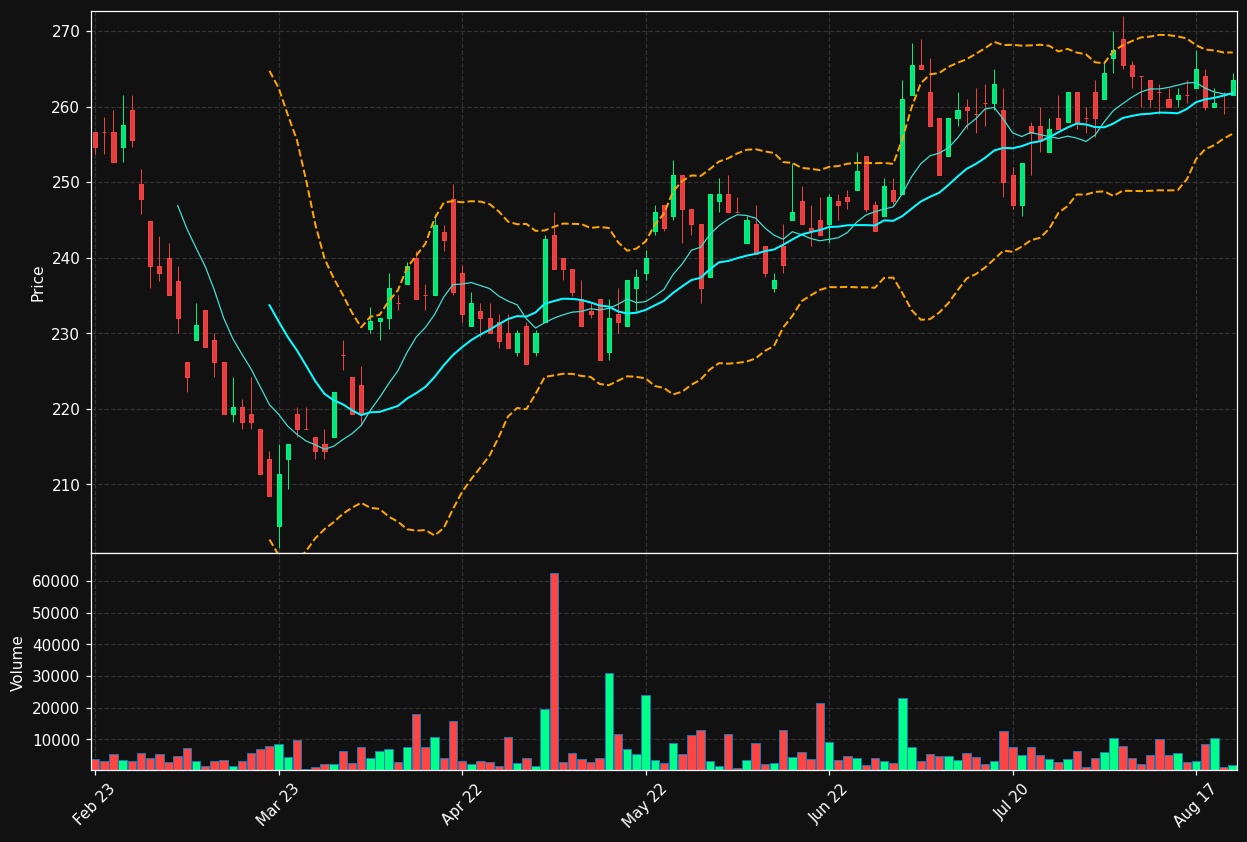Click the 60000 volume axis label
1247x842 pixels.
point(57,582)
